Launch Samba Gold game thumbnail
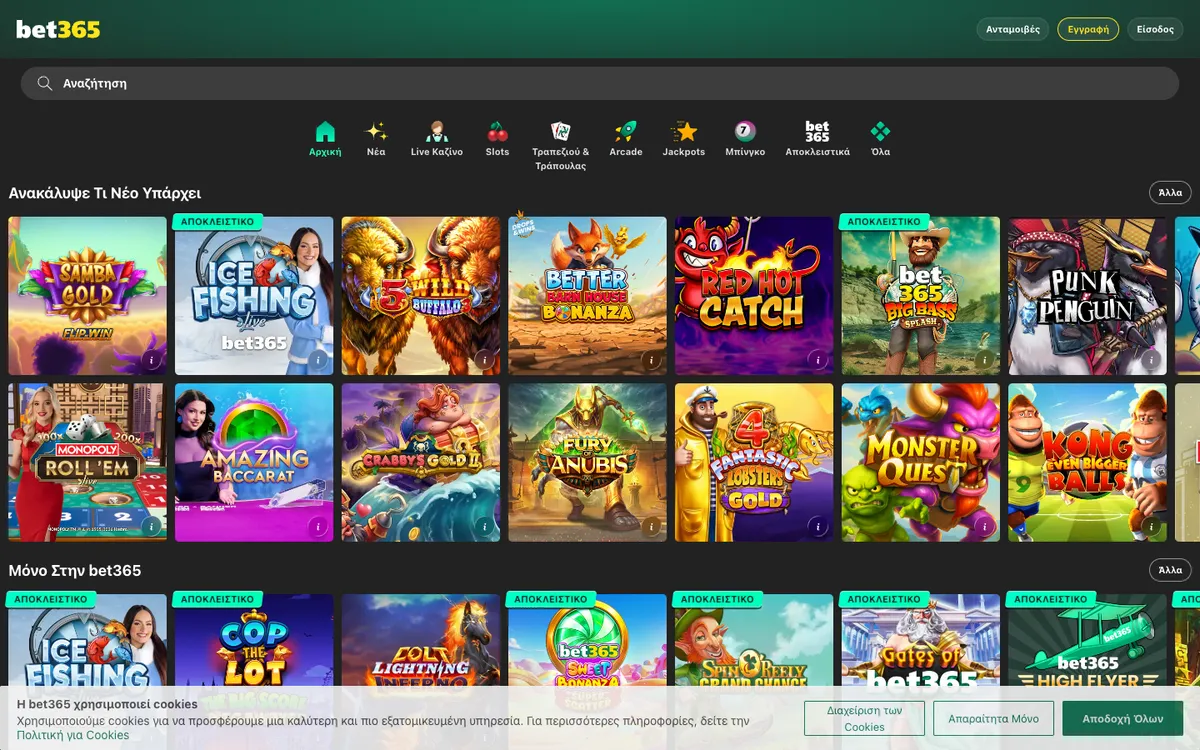 coord(88,296)
